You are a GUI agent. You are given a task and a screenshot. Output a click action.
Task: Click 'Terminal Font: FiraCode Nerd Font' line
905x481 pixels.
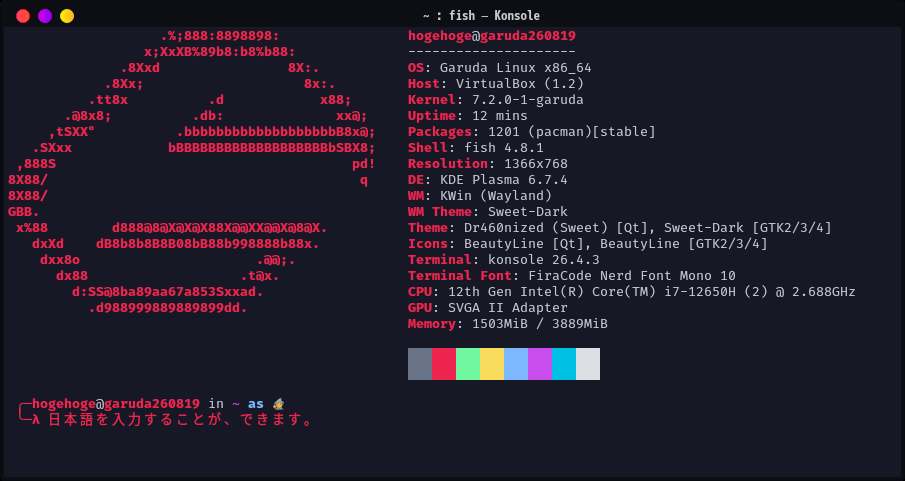coord(572,275)
